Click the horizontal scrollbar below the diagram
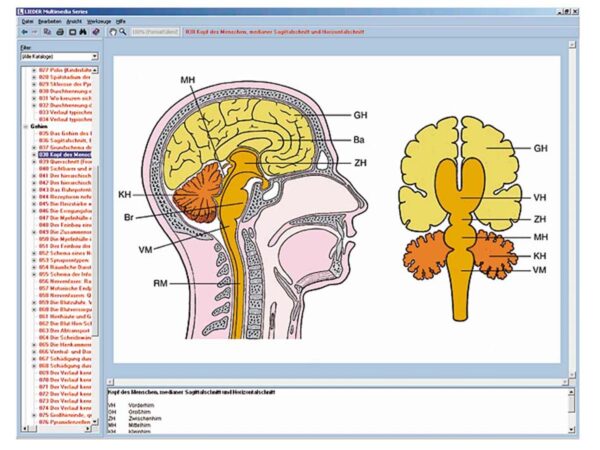The image size is (600, 450). (x=338, y=382)
